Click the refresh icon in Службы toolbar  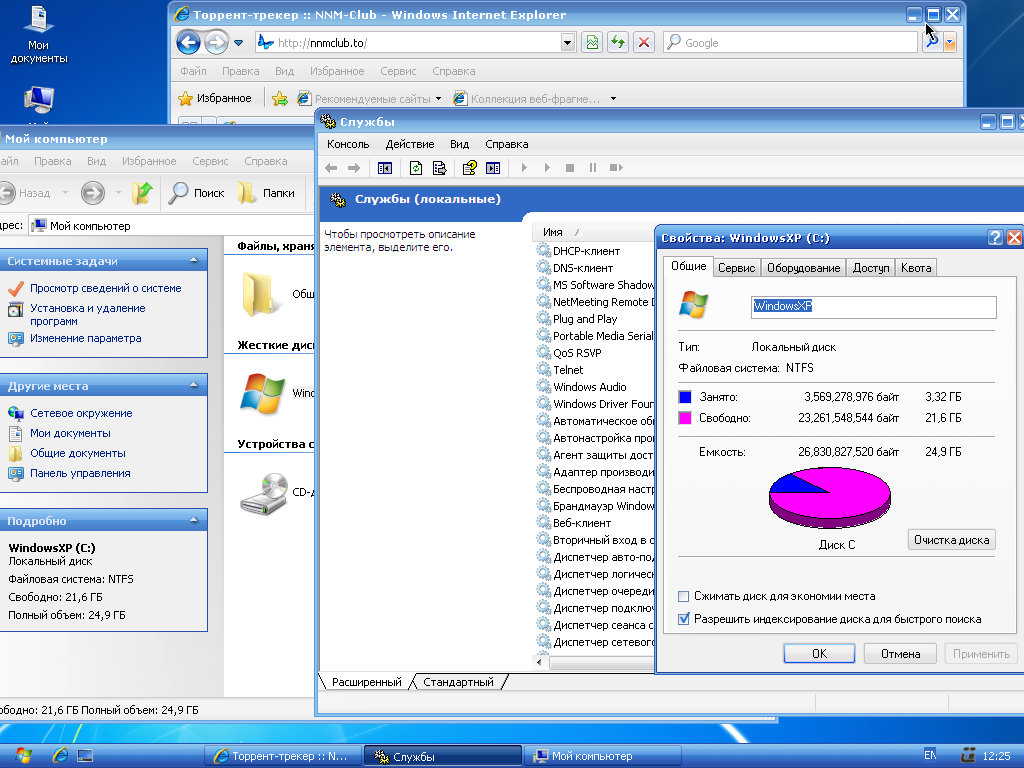(x=415, y=168)
